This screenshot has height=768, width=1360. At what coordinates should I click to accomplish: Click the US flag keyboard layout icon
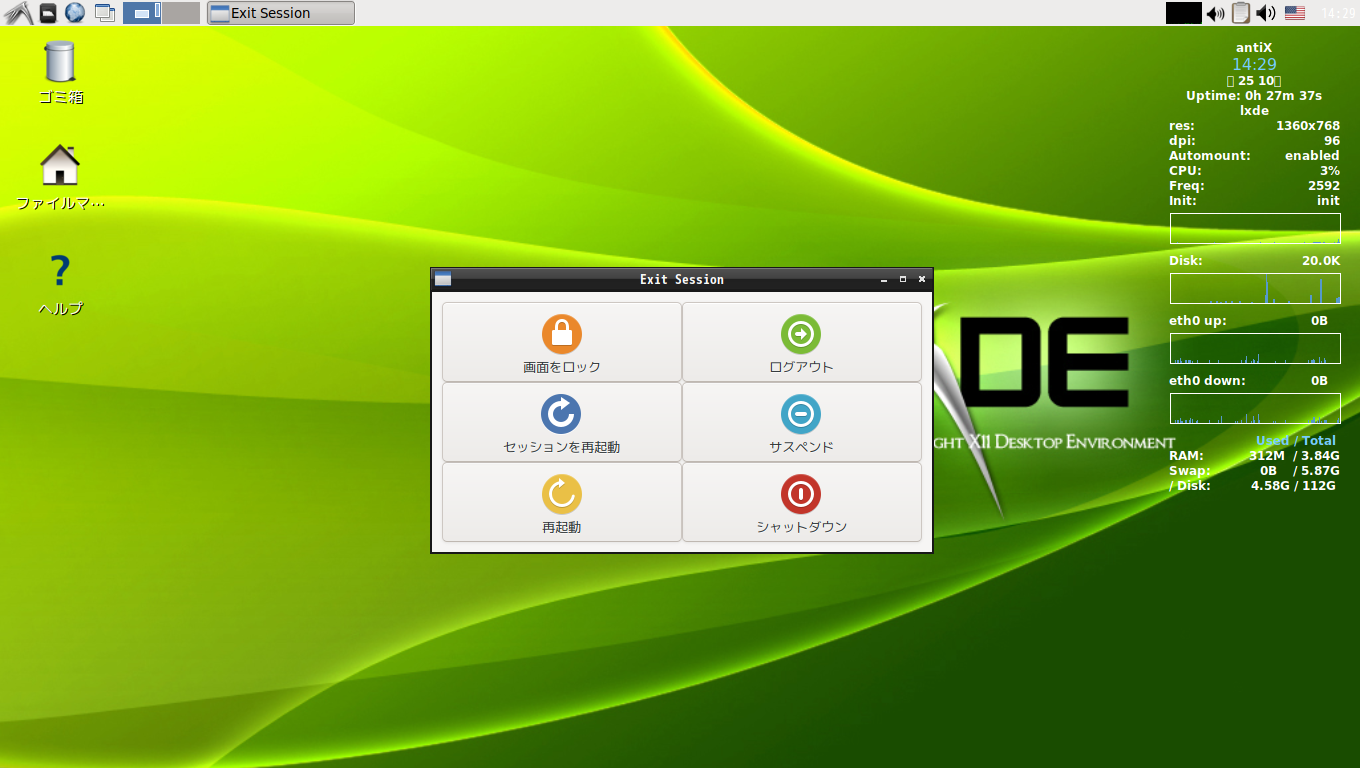click(1295, 13)
